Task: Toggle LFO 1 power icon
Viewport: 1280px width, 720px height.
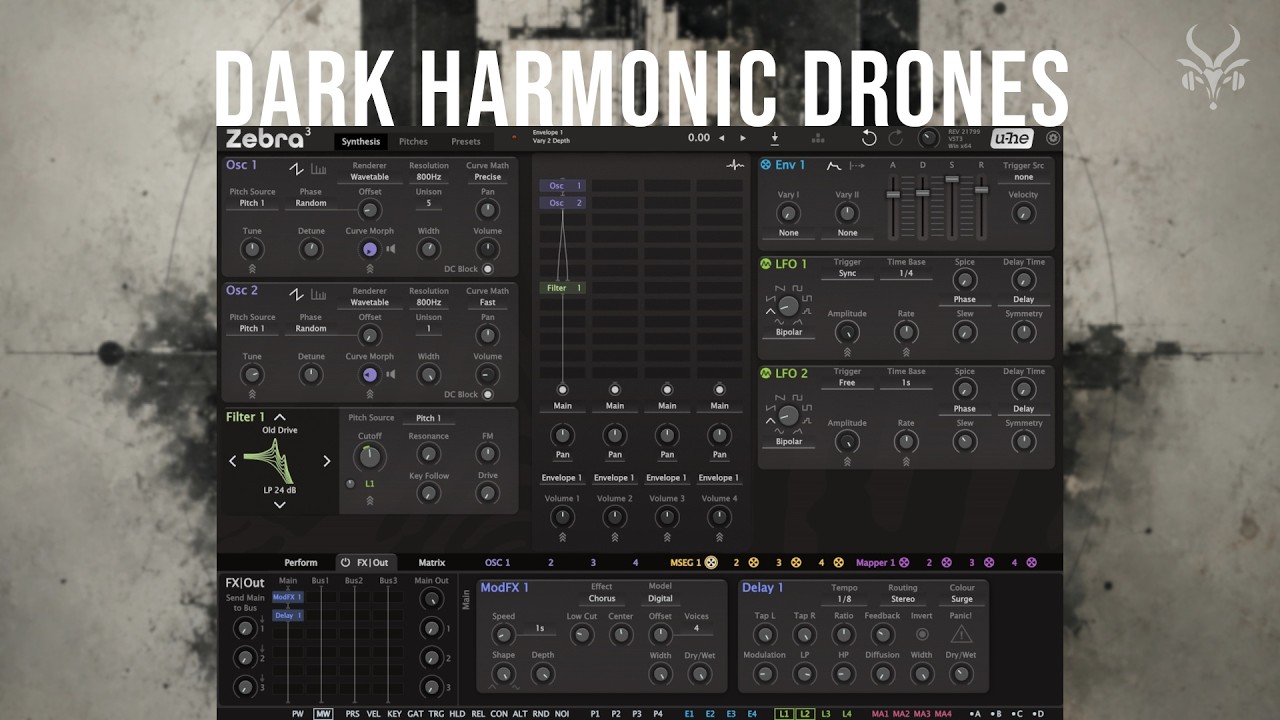Action: pyautogui.click(x=766, y=264)
